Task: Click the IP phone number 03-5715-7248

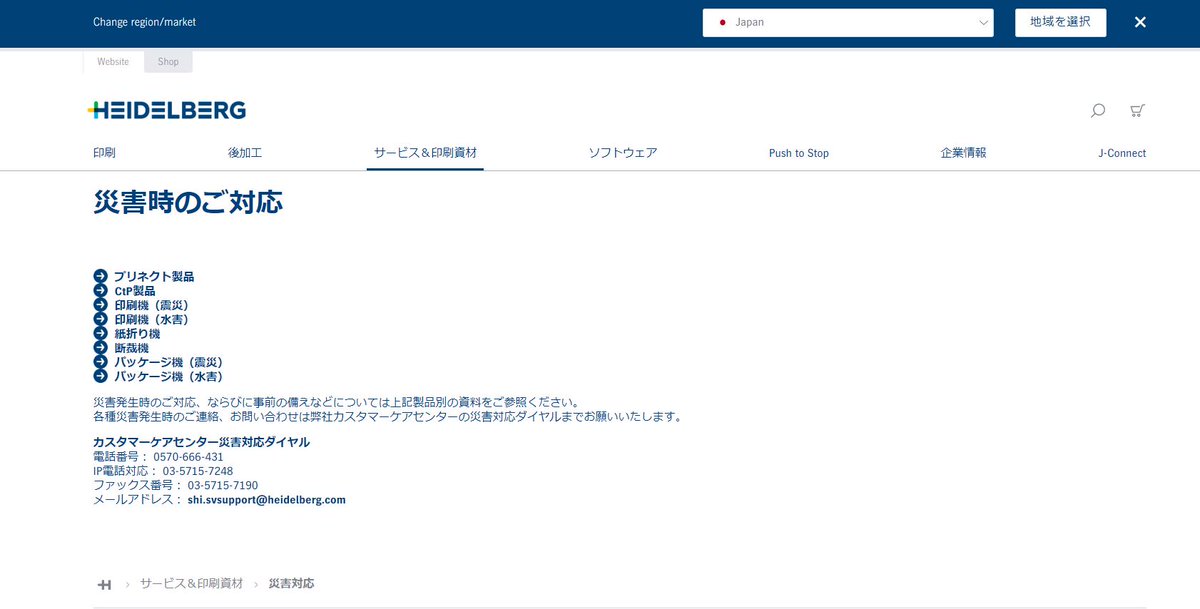Action: (198, 471)
